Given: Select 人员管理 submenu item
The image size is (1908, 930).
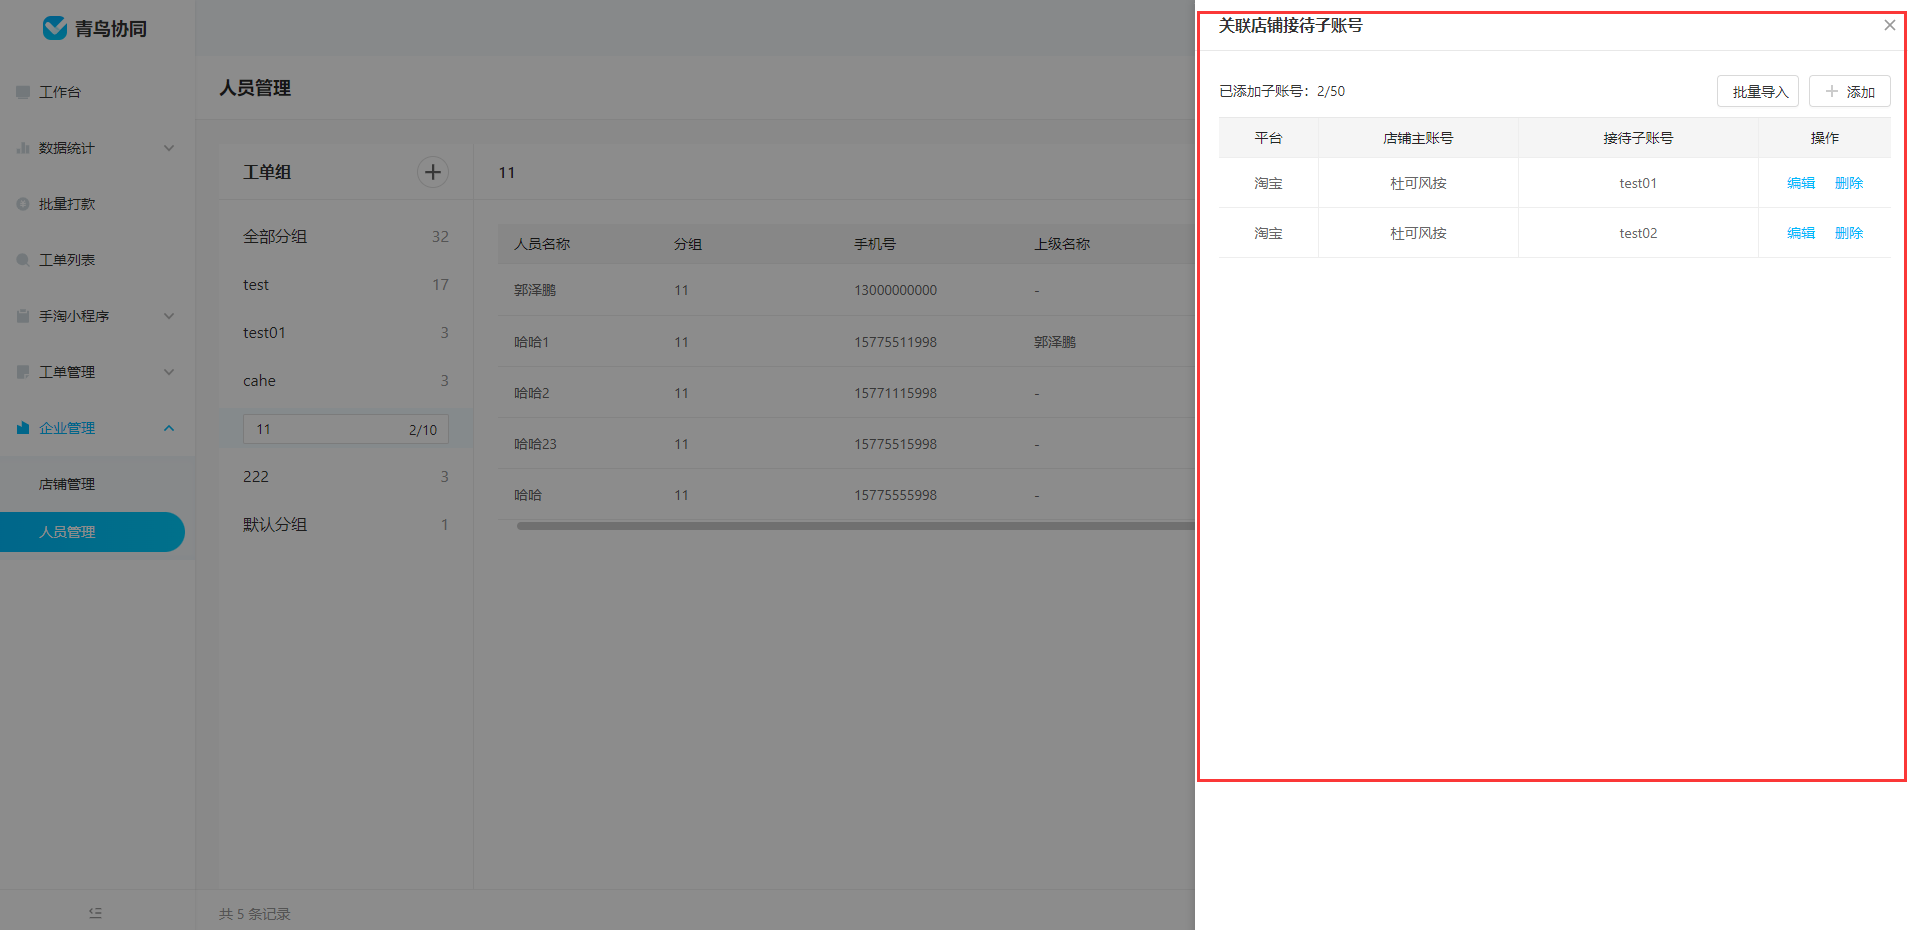Looking at the screenshot, I should click(92, 532).
